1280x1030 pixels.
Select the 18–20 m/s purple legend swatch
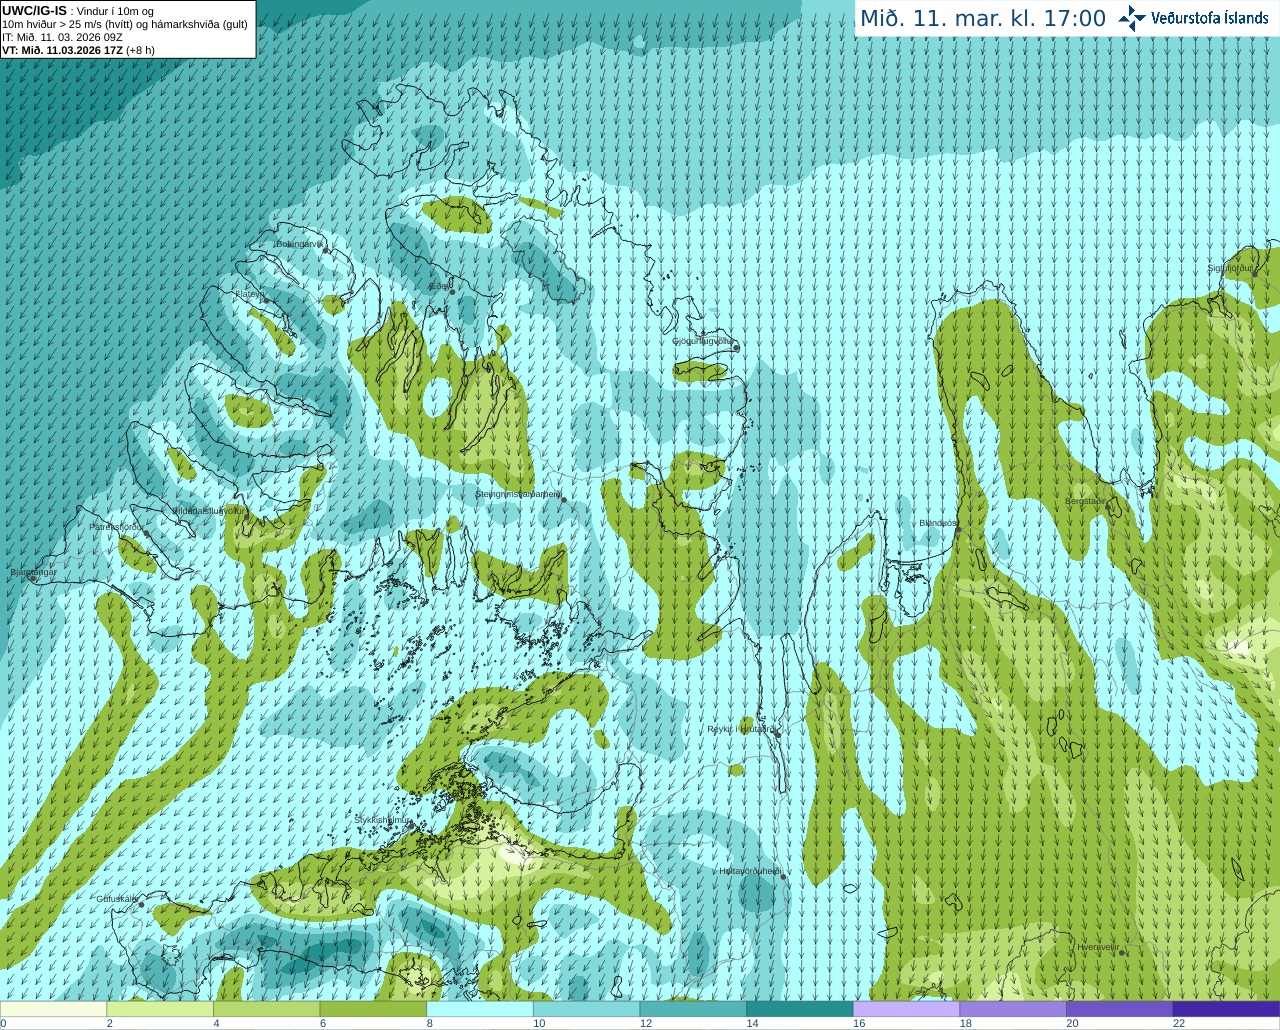click(x=1013, y=1009)
